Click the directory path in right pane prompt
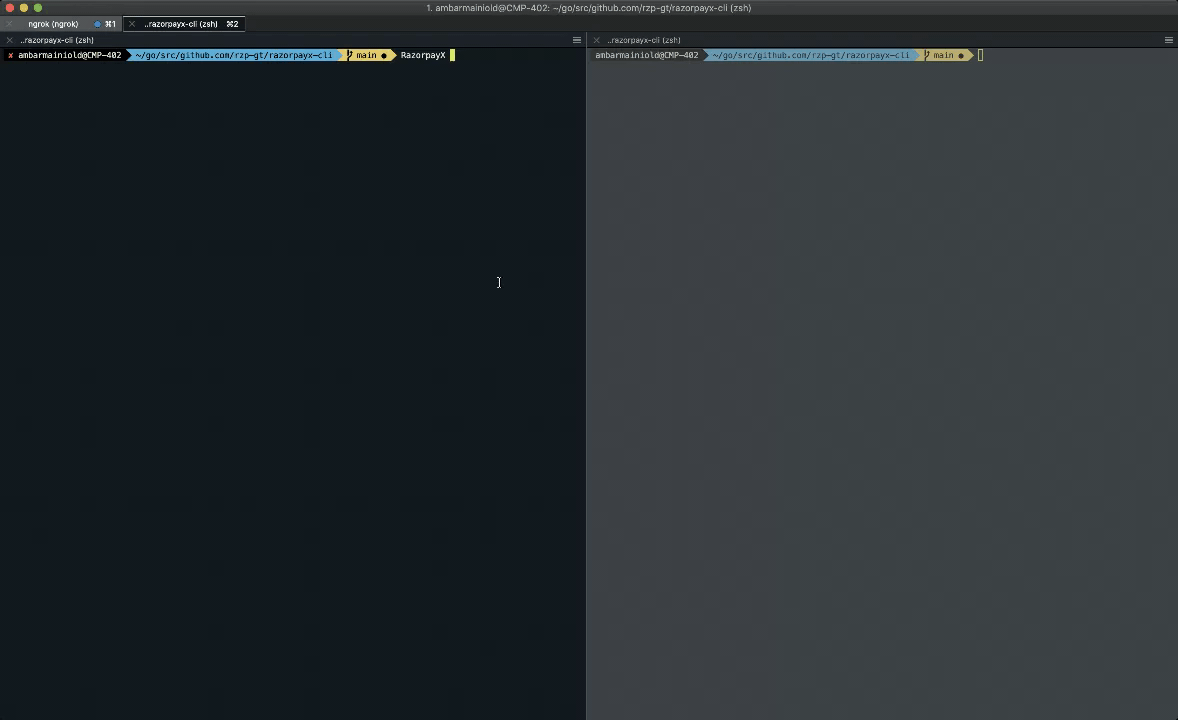 811,55
